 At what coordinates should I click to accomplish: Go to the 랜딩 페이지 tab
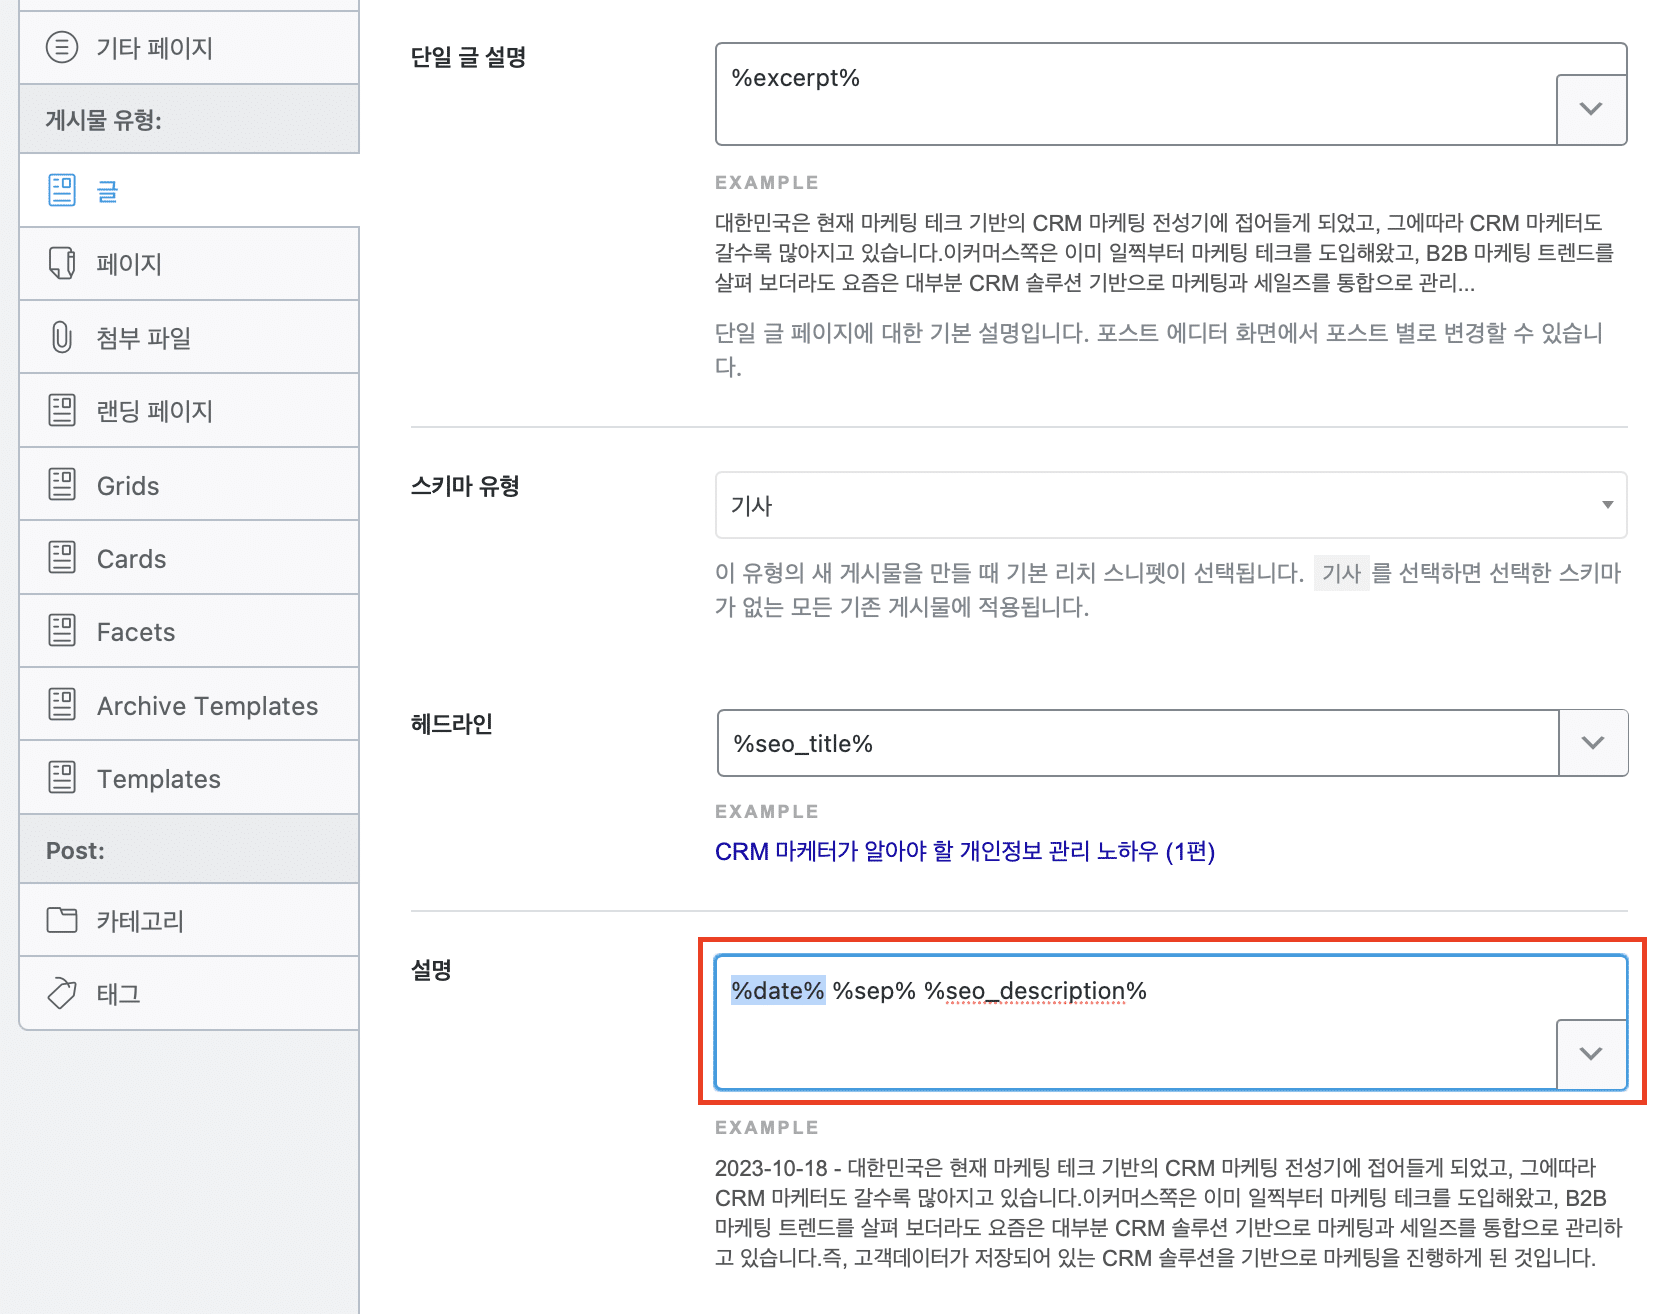click(x=189, y=410)
